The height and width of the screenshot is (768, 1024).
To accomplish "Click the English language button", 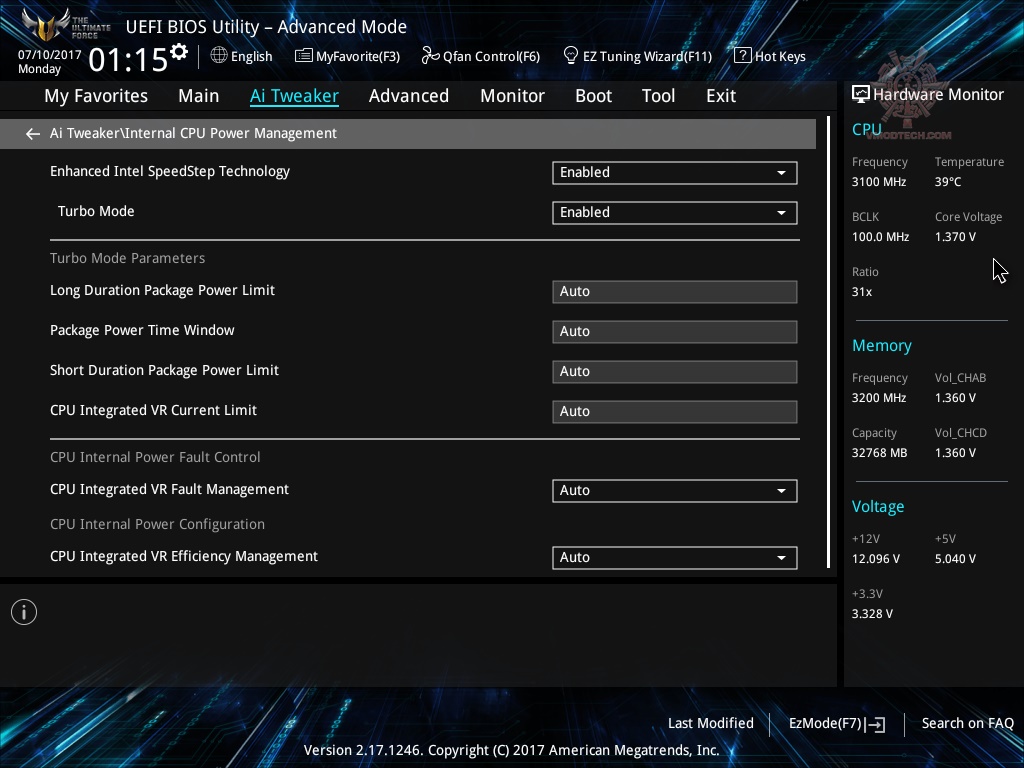I will point(242,56).
